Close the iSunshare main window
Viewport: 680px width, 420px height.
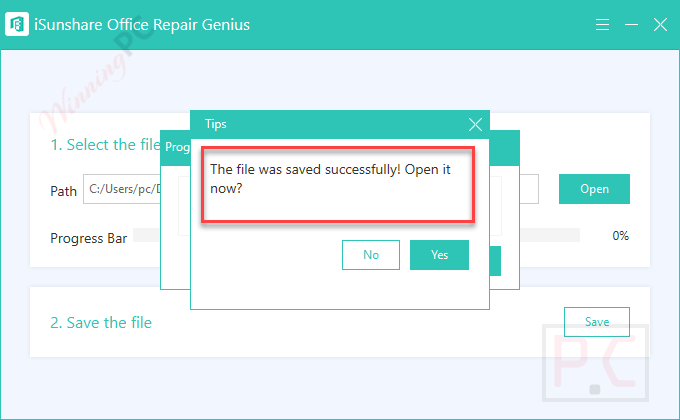660,24
